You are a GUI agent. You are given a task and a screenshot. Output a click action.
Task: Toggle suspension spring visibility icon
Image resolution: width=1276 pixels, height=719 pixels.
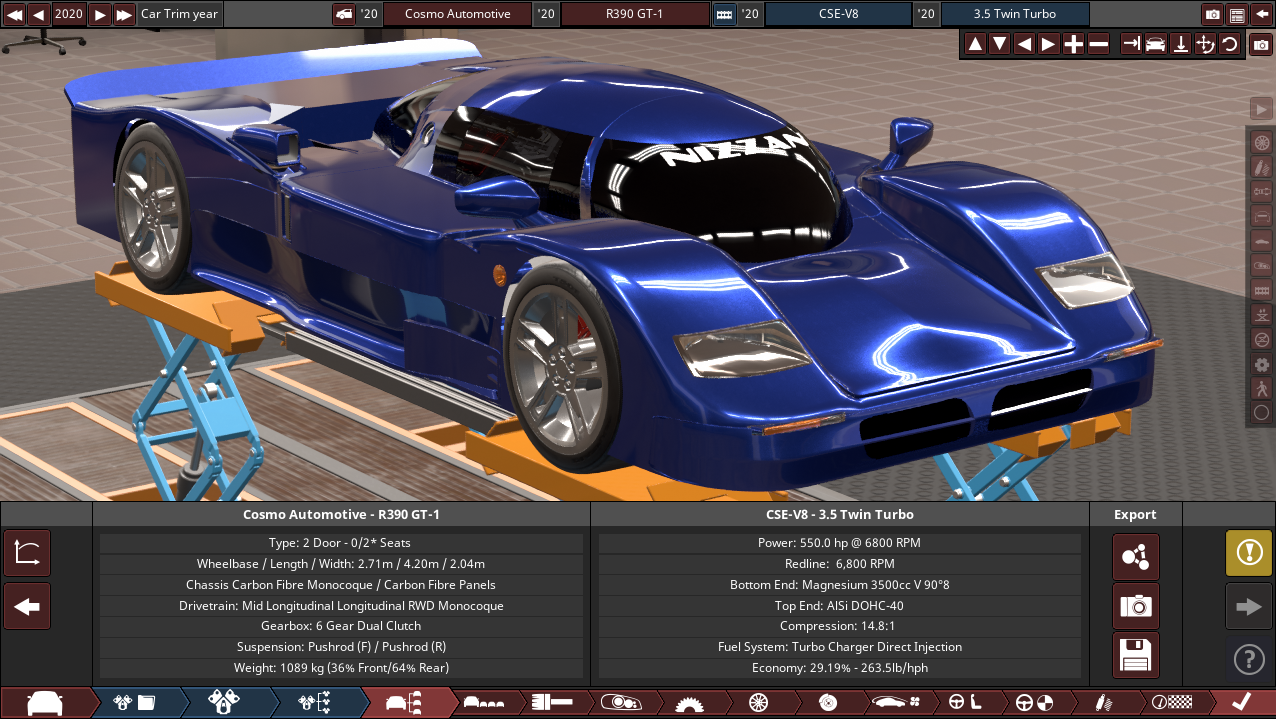(x=1261, y=166)
